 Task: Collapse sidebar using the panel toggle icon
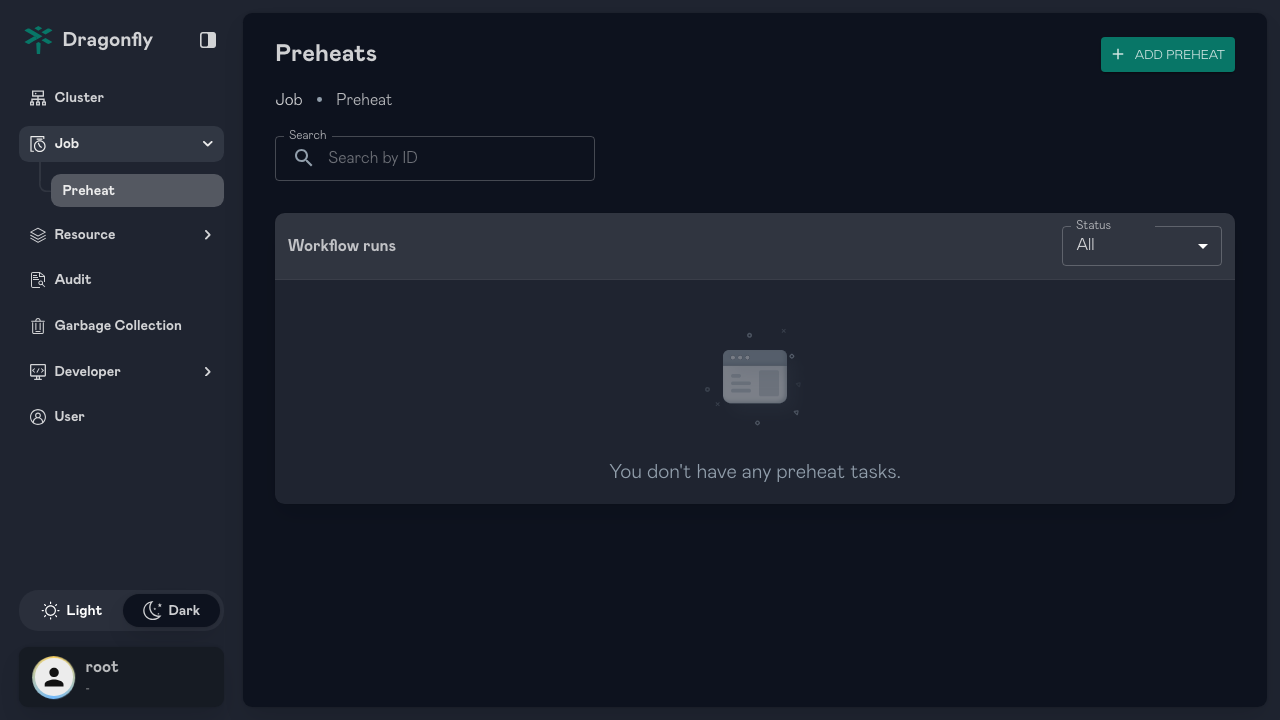click(208, 40)
